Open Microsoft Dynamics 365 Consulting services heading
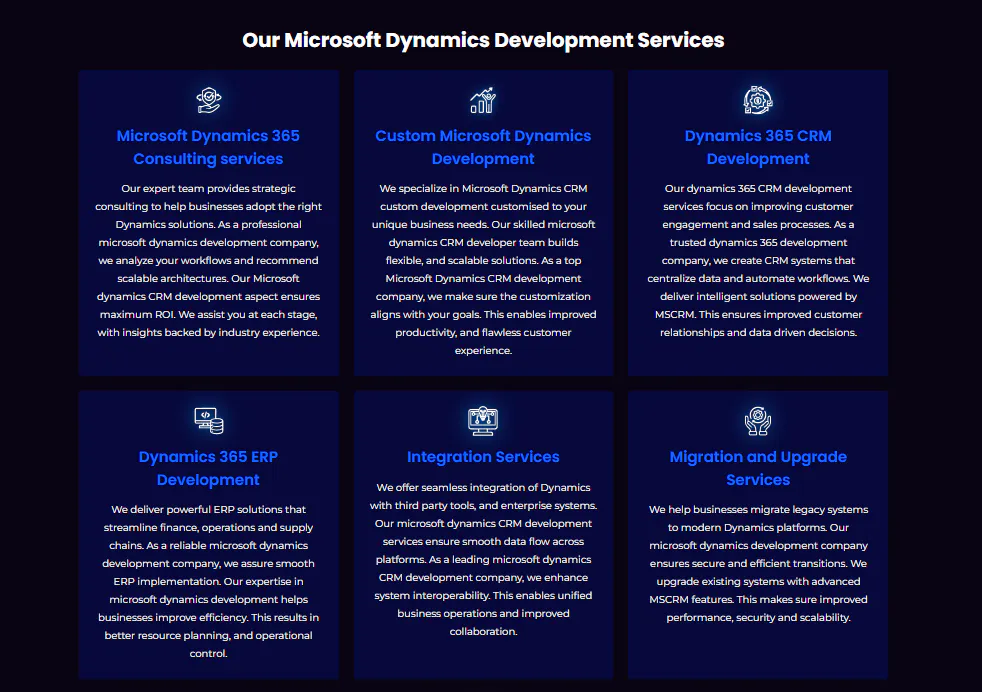982x692 pixels. coord(208,147)
